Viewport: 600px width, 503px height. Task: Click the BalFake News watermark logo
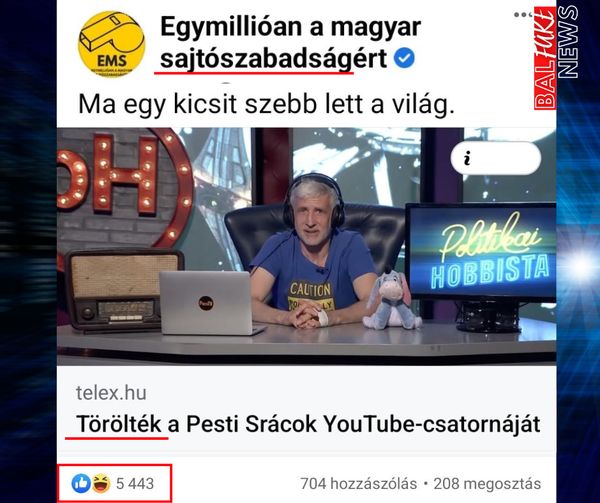[x=556, y=57]
